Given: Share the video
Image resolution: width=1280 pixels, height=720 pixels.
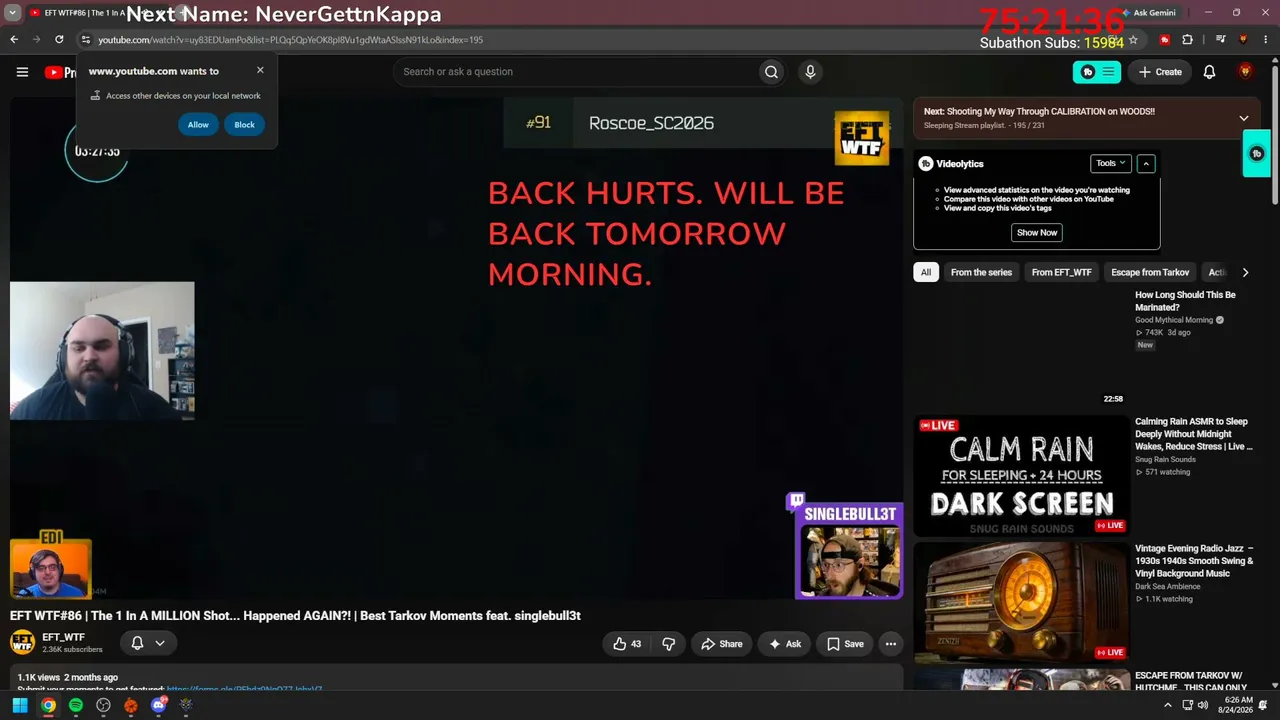Looking at the screenshot, I should tap(721, 644).
